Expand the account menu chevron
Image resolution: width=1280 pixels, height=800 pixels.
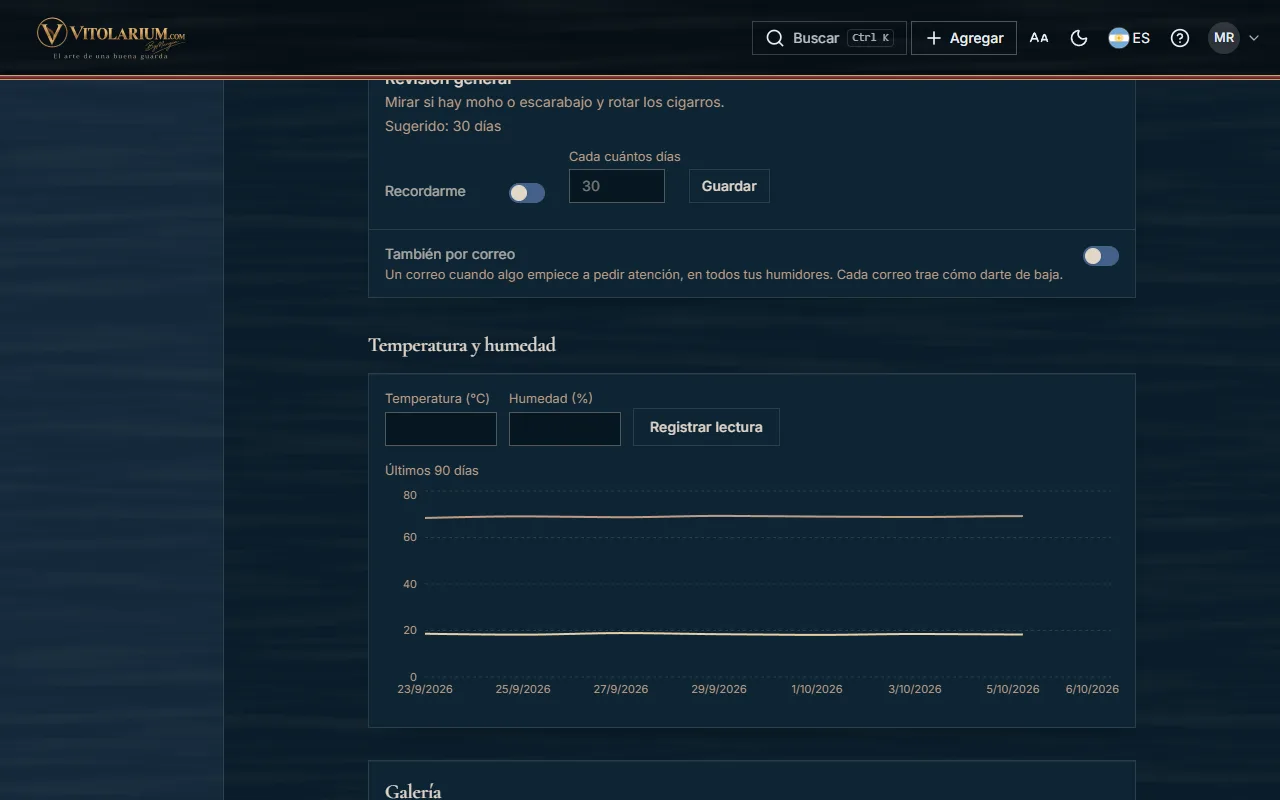point(1254,38)
